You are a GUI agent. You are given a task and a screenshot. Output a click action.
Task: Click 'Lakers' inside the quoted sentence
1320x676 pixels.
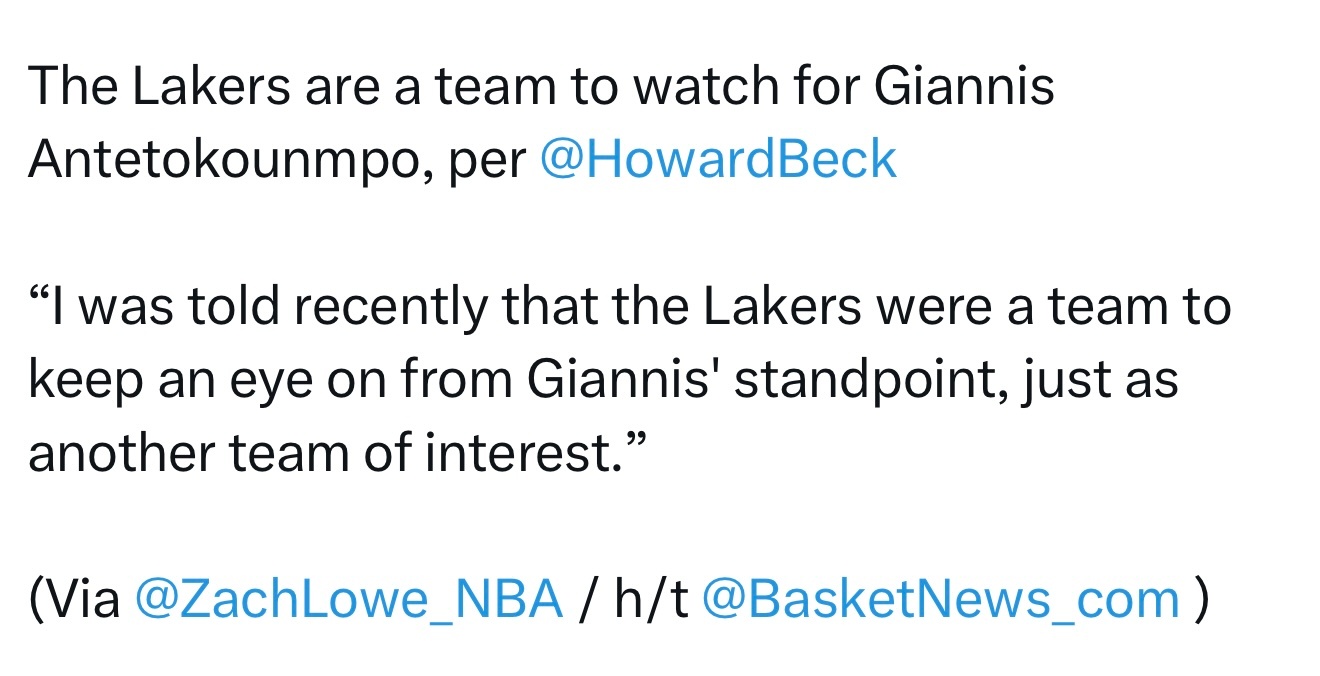tap(782, 307)
